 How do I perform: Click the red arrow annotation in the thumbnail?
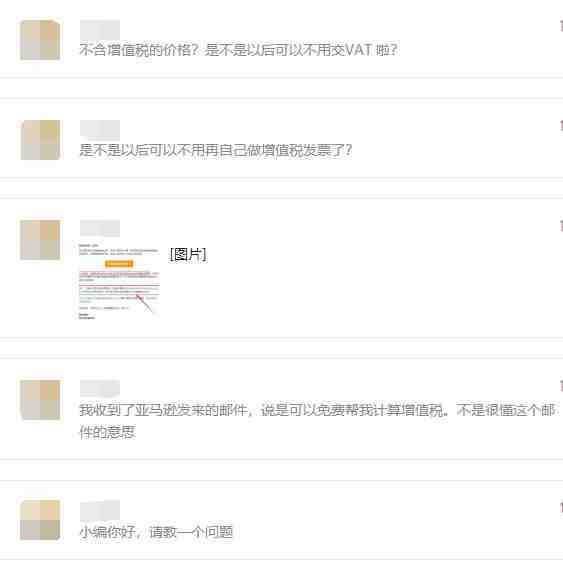144,303
